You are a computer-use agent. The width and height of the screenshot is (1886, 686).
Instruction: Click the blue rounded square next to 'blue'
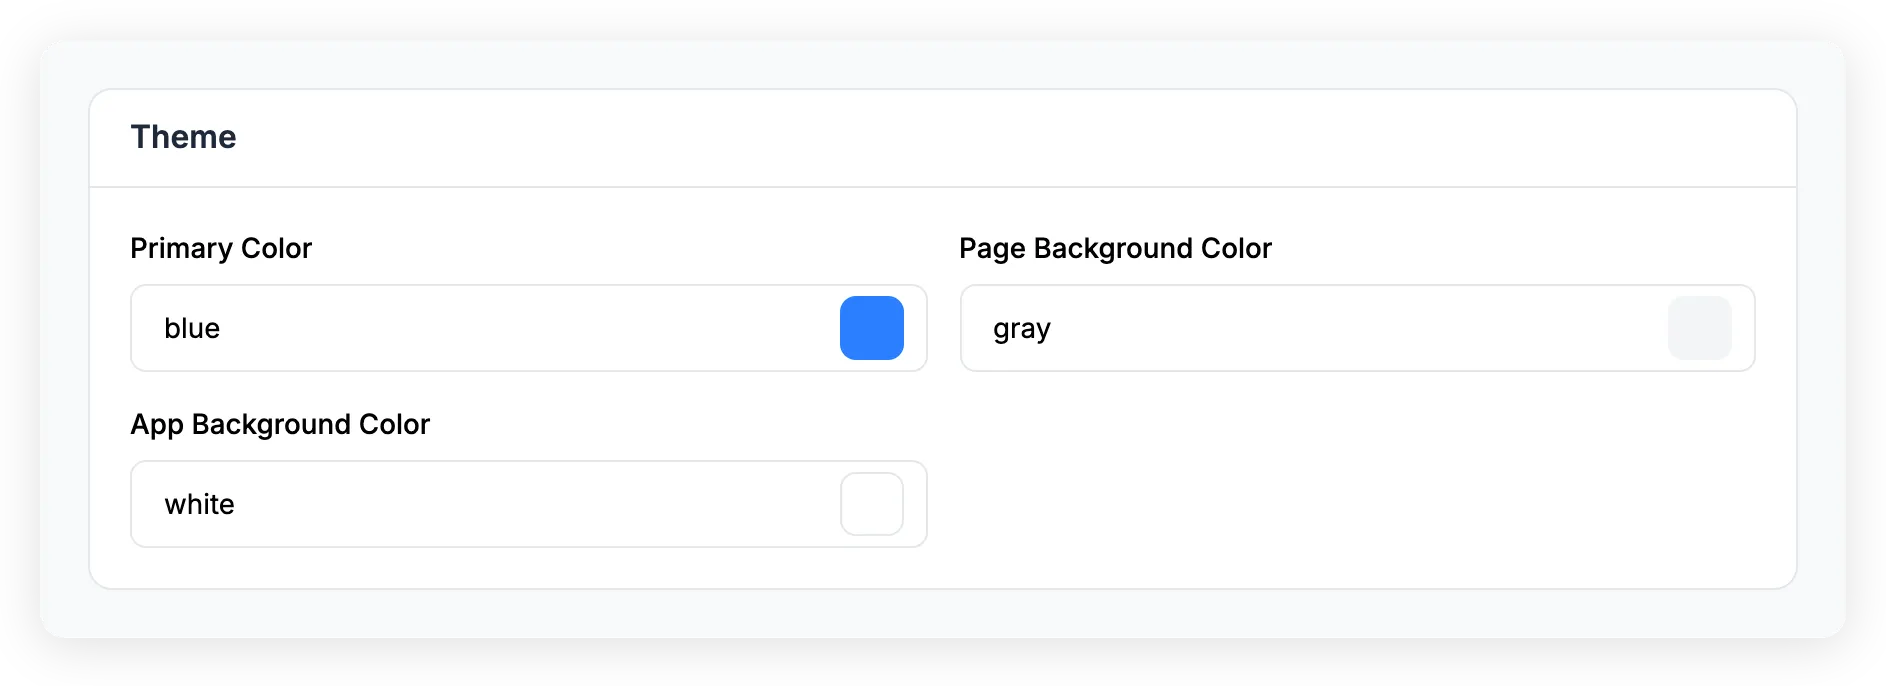click(871, 328)
